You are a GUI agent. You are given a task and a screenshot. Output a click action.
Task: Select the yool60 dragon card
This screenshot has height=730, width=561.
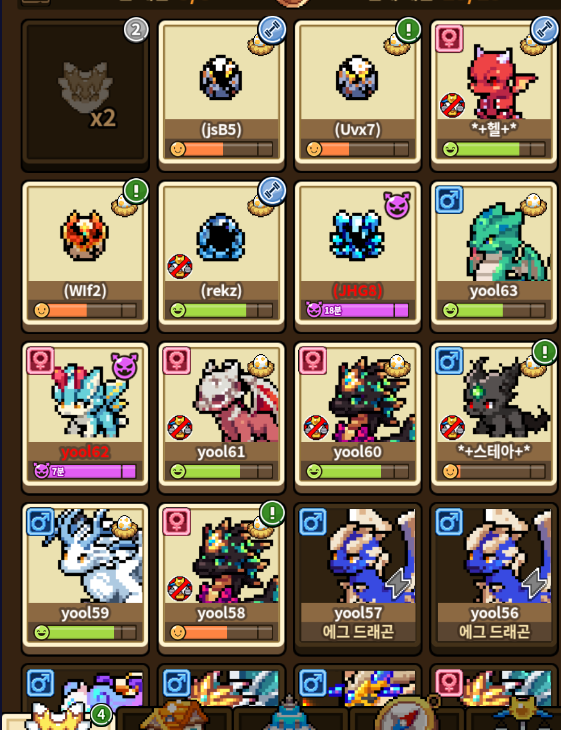(x=358, y=417)
